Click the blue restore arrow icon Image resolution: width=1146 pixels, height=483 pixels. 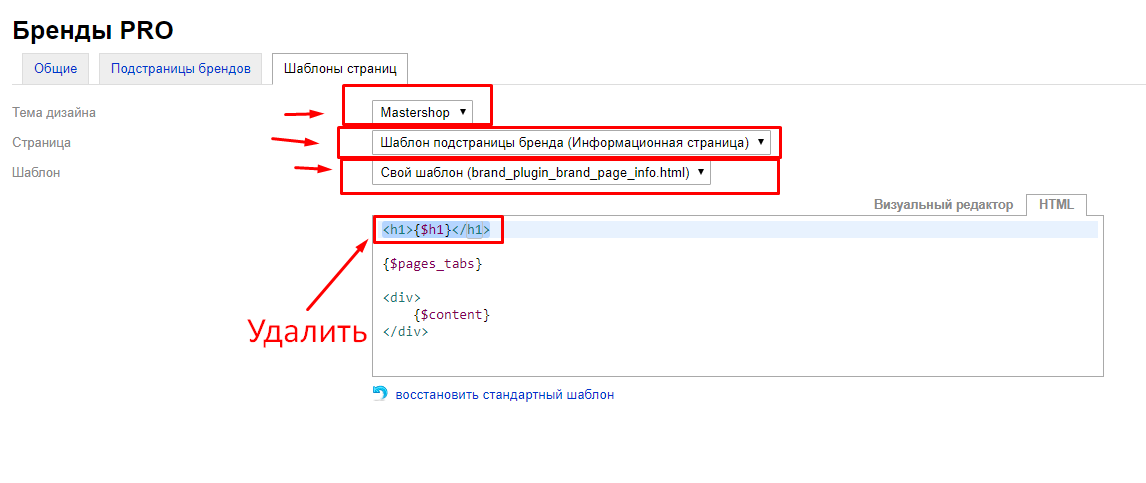pos(379,394)
